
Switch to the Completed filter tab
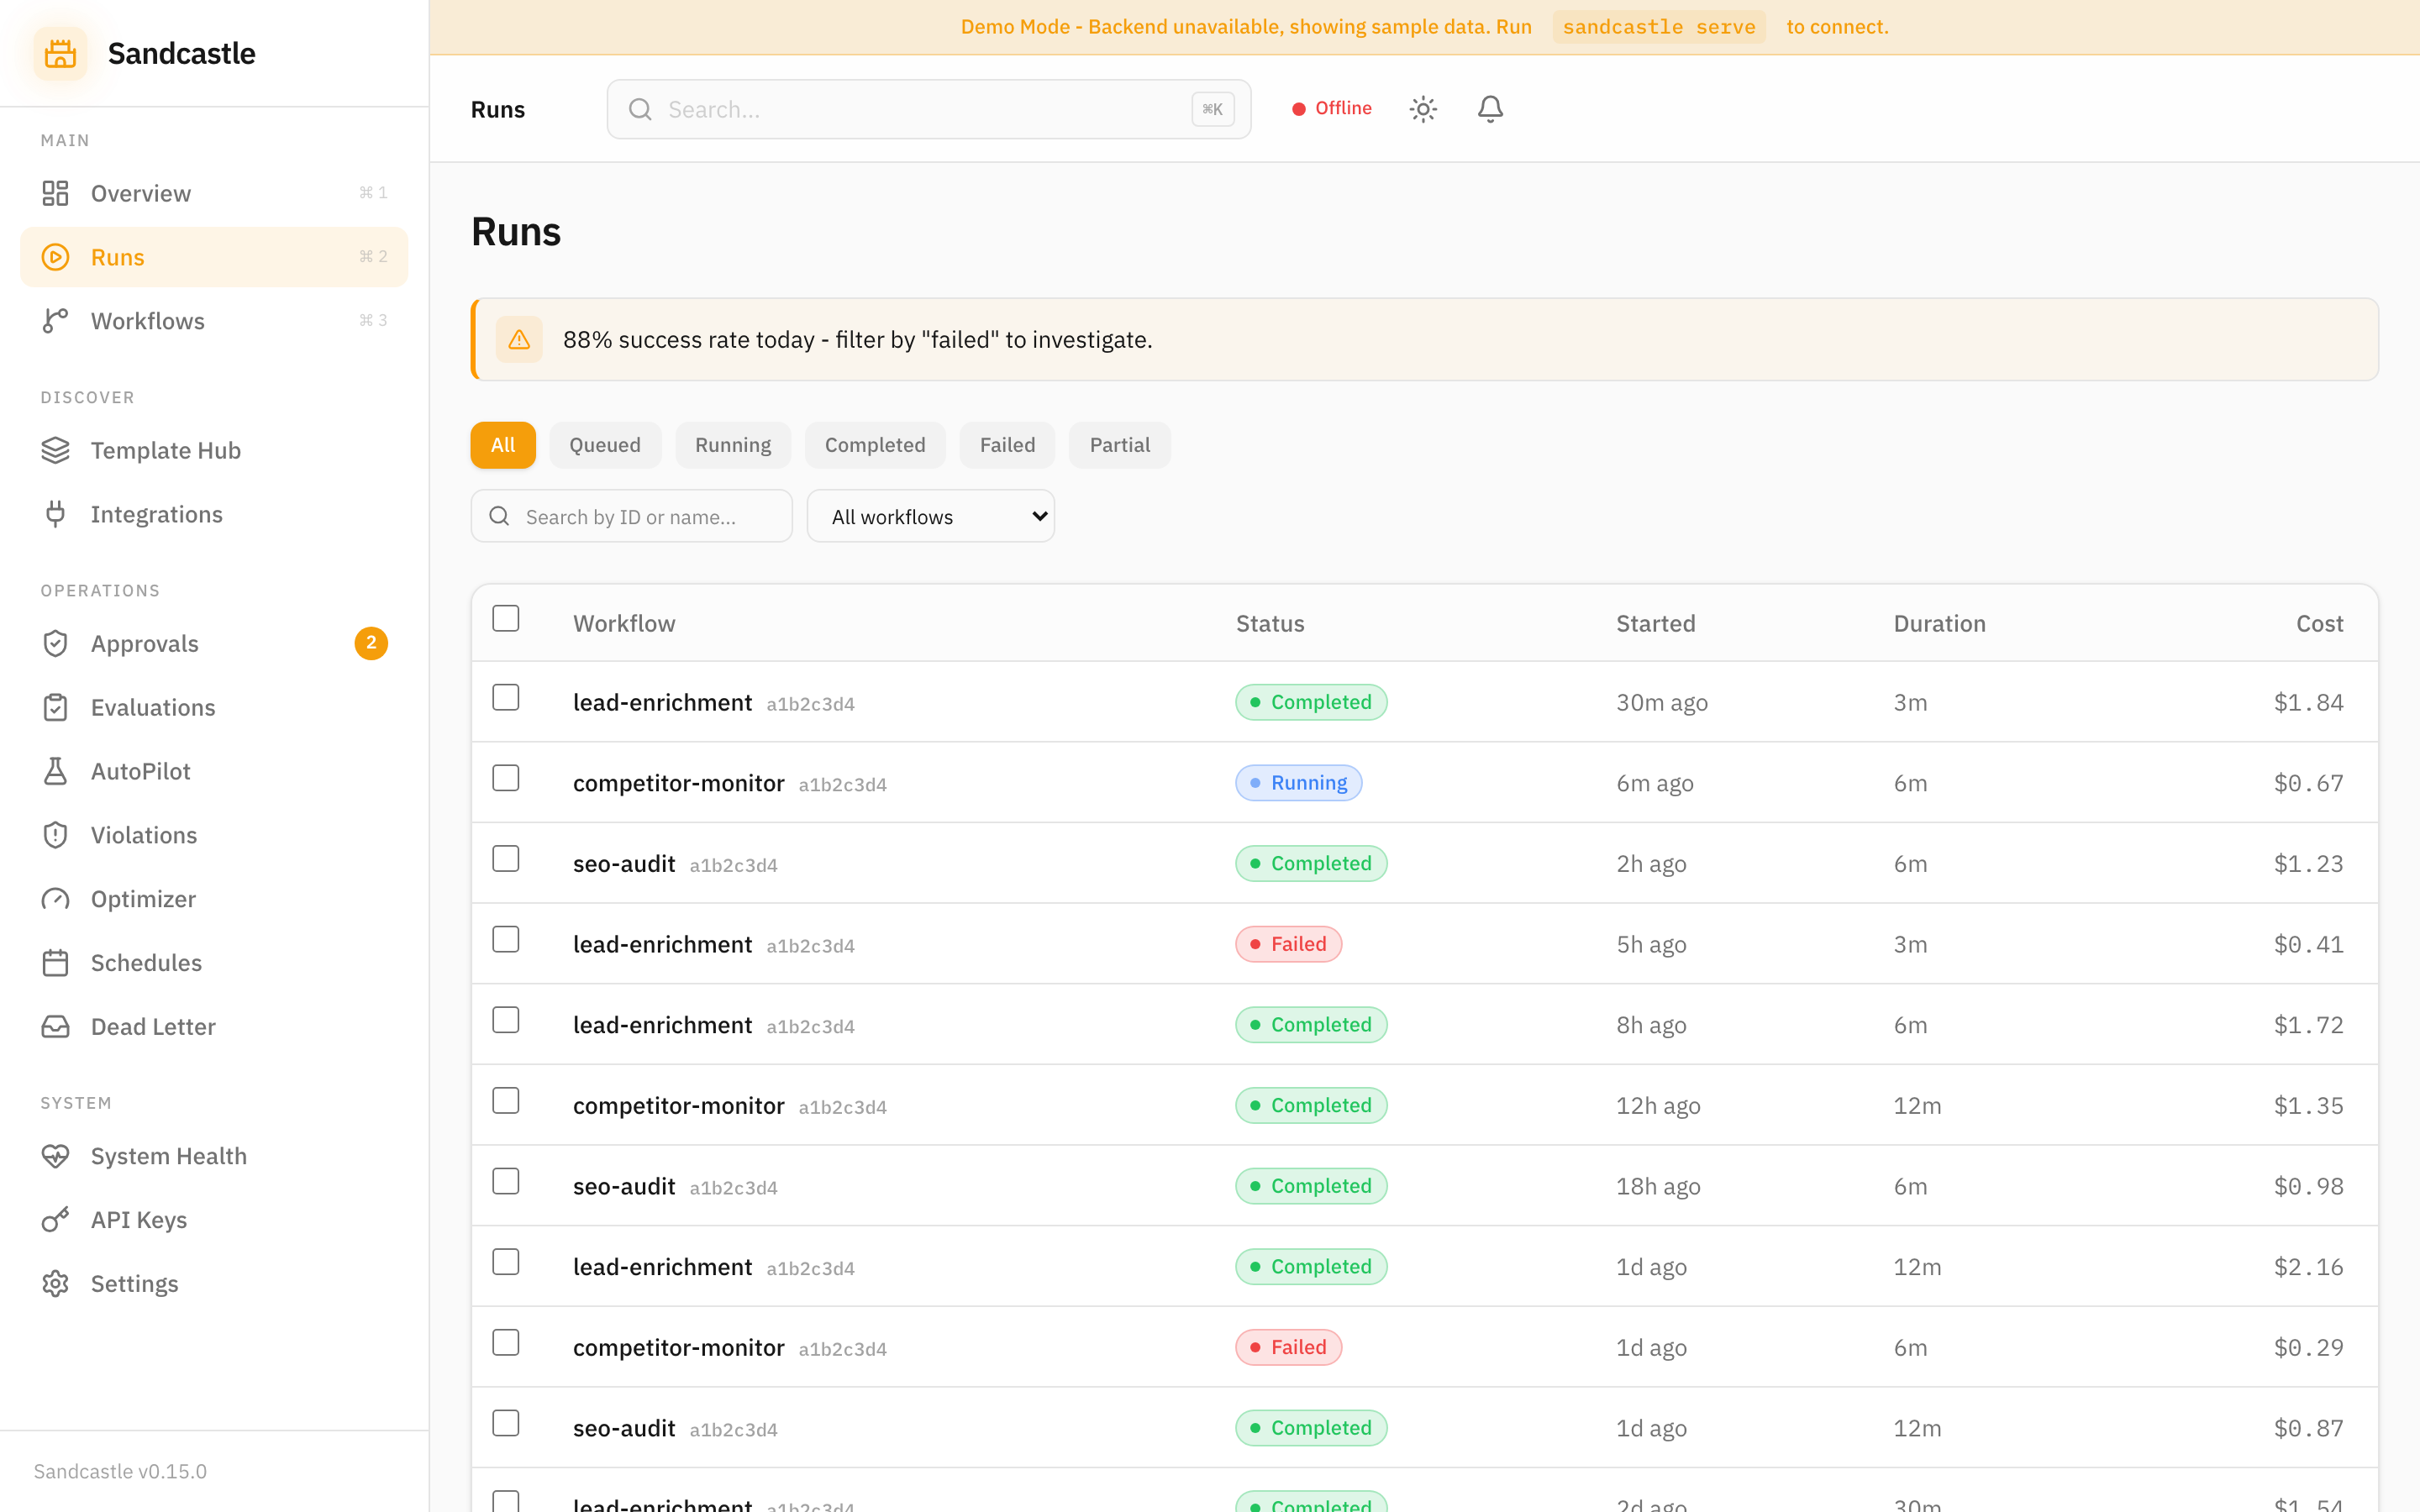[x=874, y=445]
